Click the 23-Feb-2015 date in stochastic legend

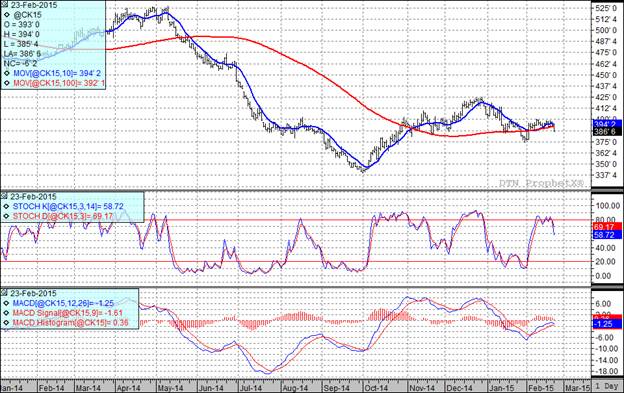pyautogui.click(x=33, y=196)
